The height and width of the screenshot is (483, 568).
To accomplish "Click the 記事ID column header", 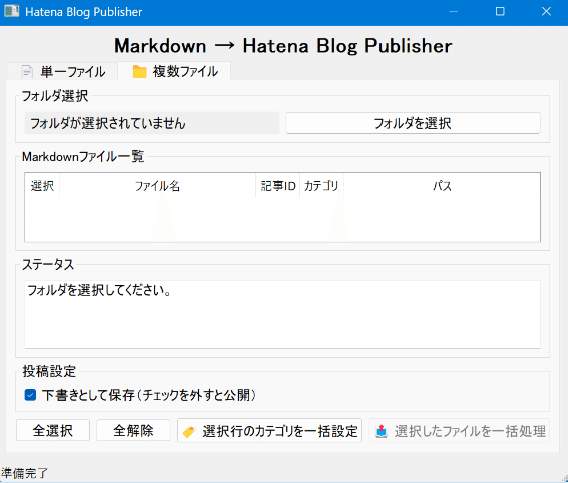I will [278, 186].
